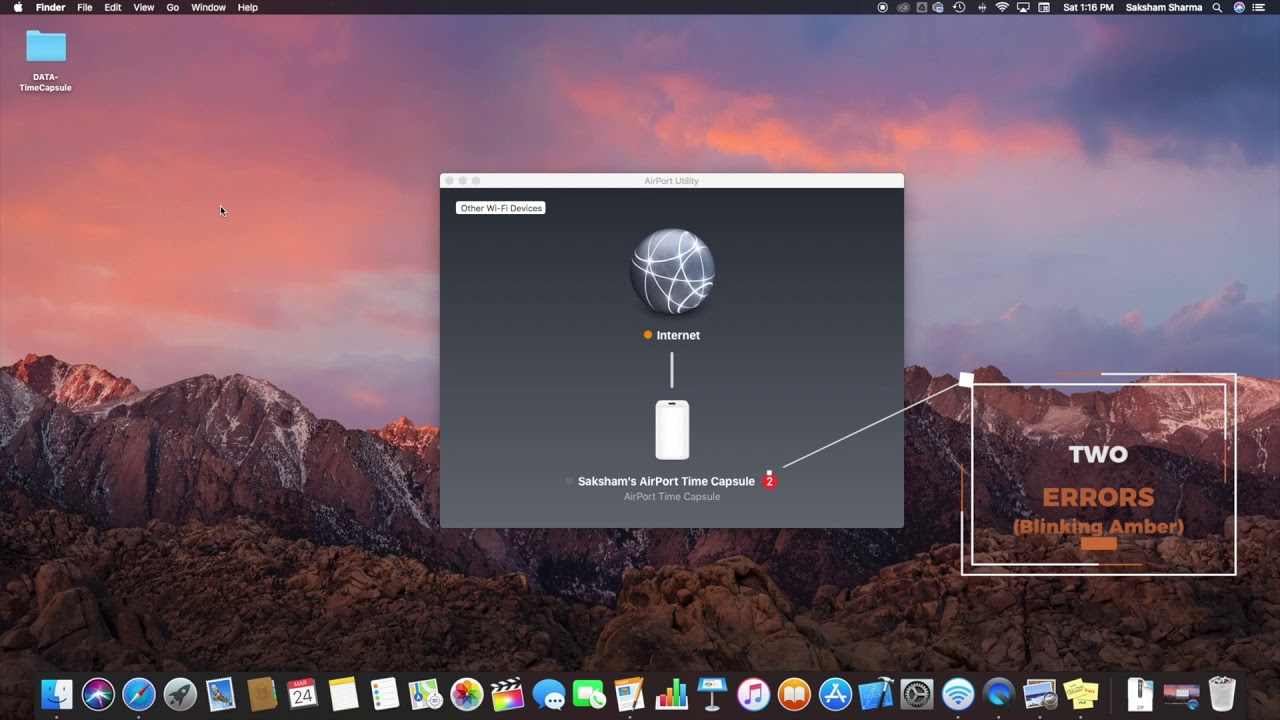Open FaceTime from the Dock

(590, 694)
